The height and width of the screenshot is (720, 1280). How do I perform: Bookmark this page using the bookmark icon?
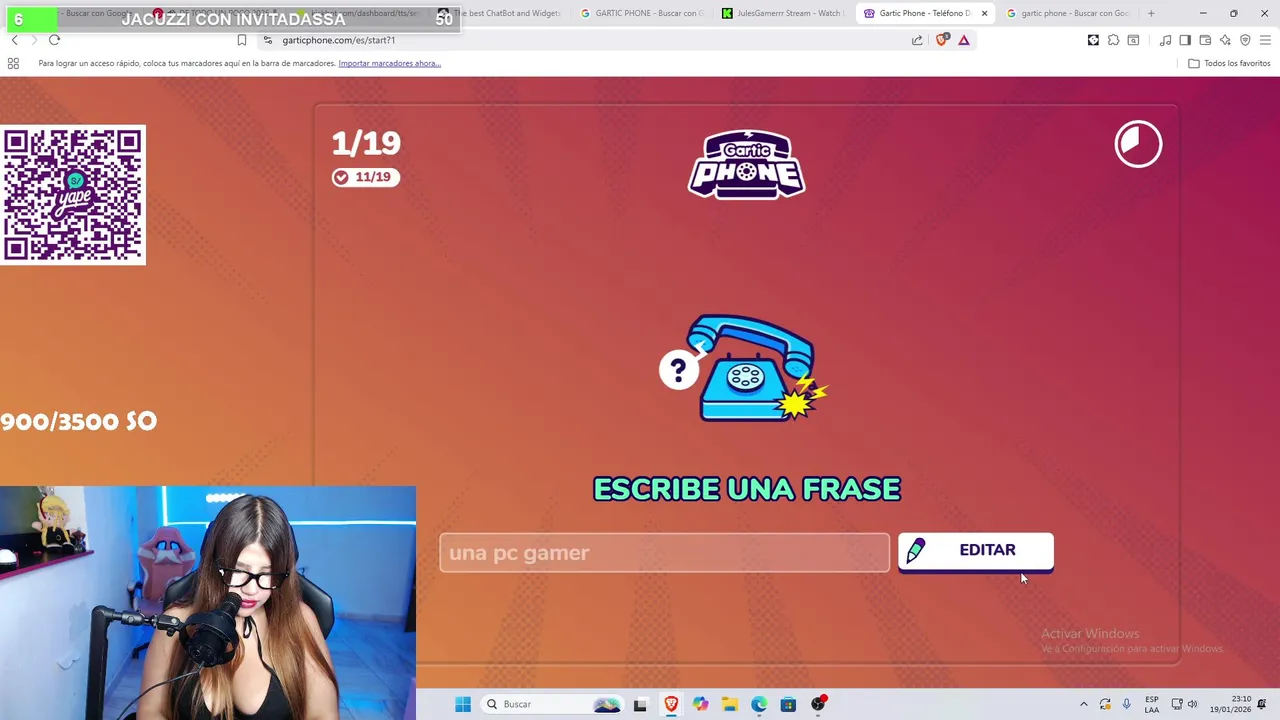point(241,40)
